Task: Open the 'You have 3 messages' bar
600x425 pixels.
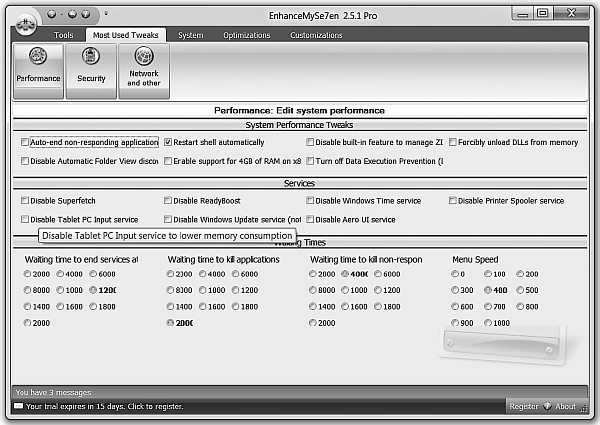Action: [x=300, y=392]
